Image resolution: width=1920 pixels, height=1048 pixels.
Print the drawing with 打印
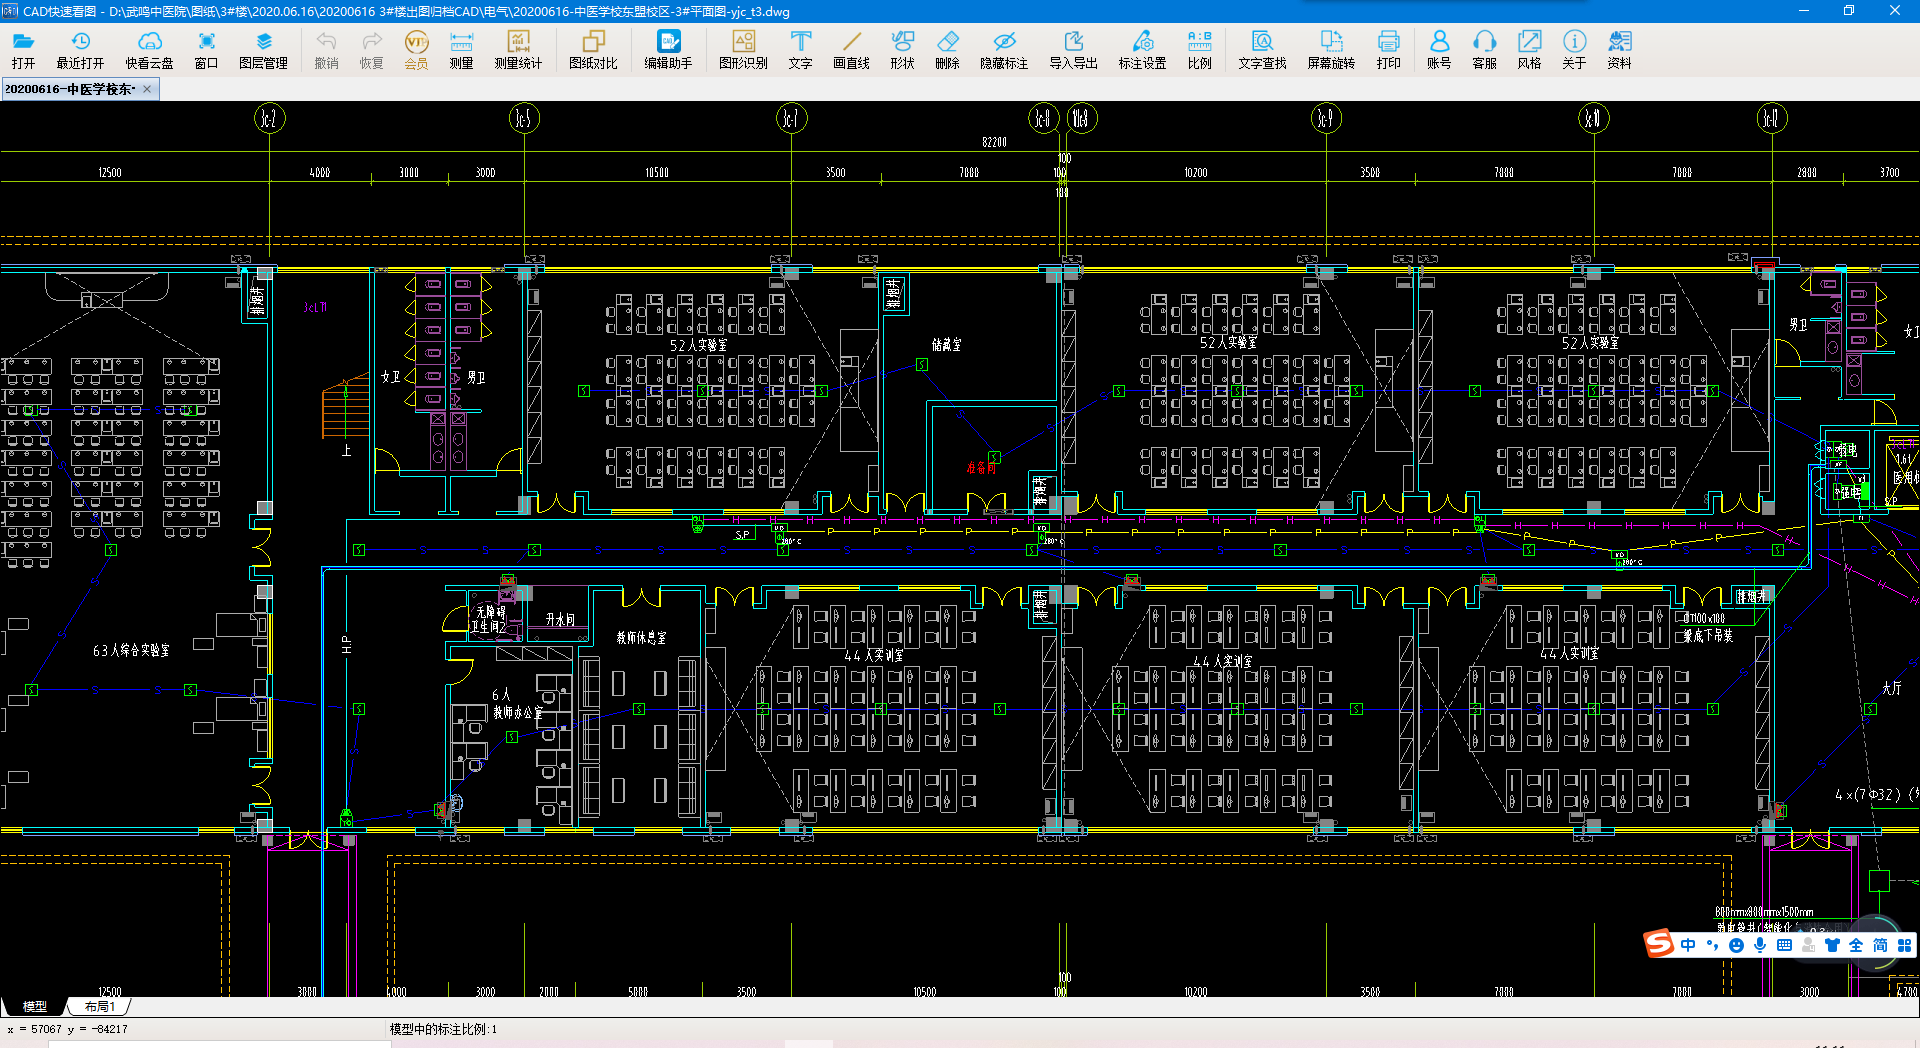(1388, 50)
